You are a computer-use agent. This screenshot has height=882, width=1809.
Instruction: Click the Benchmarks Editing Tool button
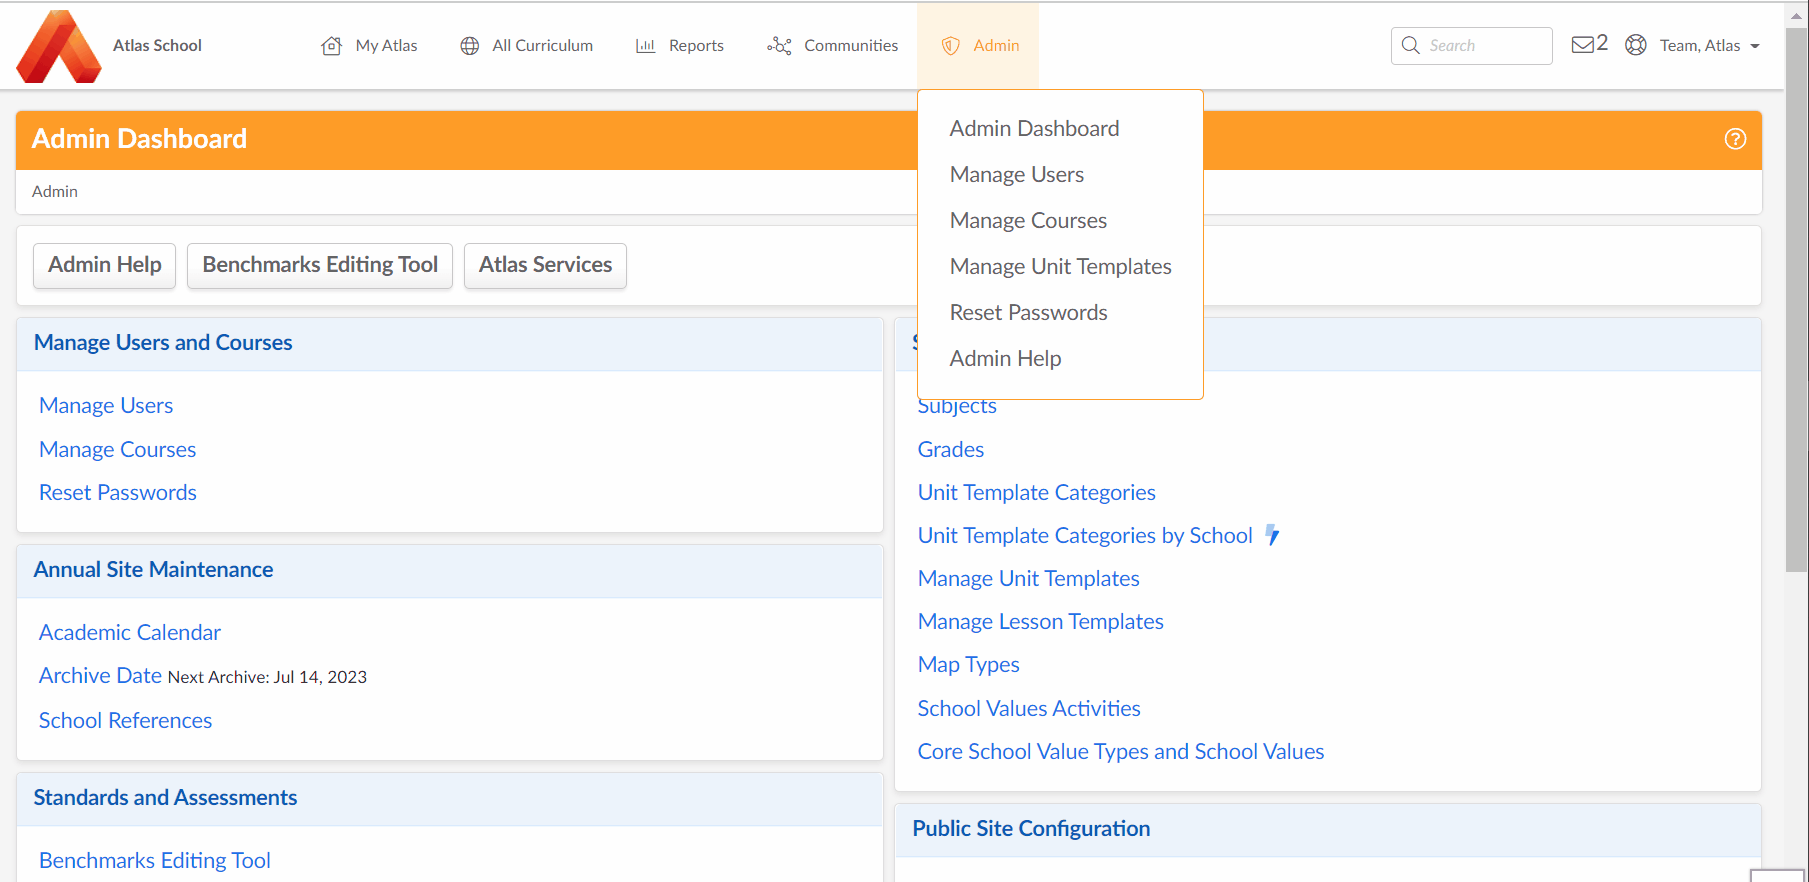point(320,265)
